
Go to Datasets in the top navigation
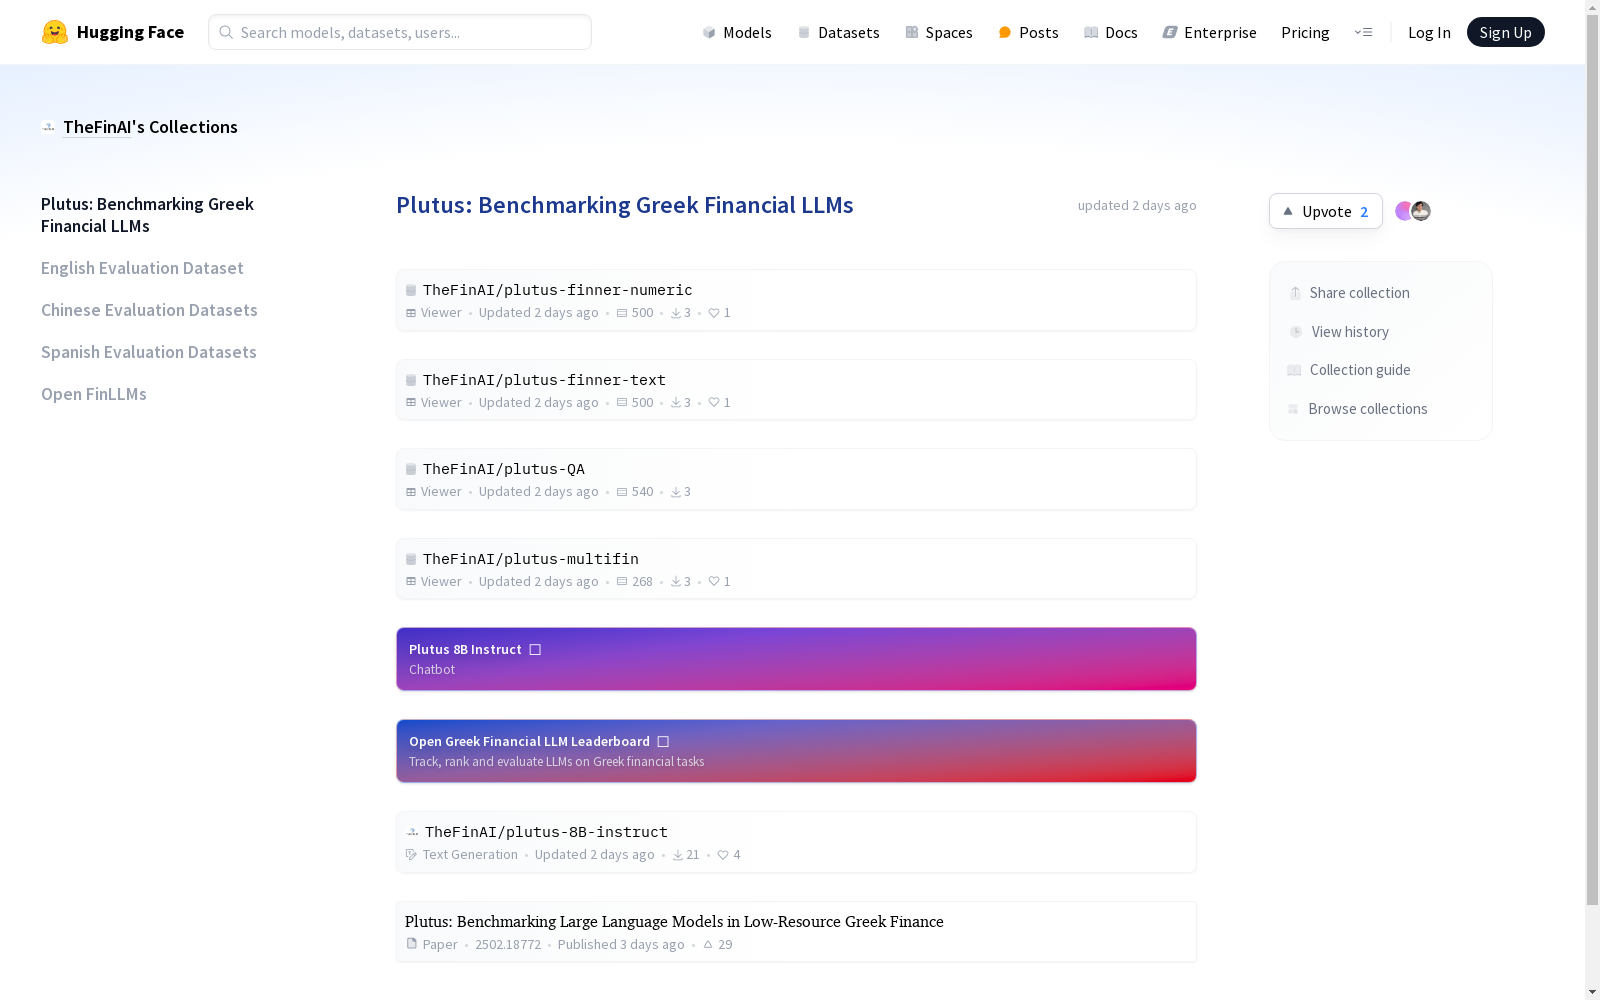tap(838, 32)
